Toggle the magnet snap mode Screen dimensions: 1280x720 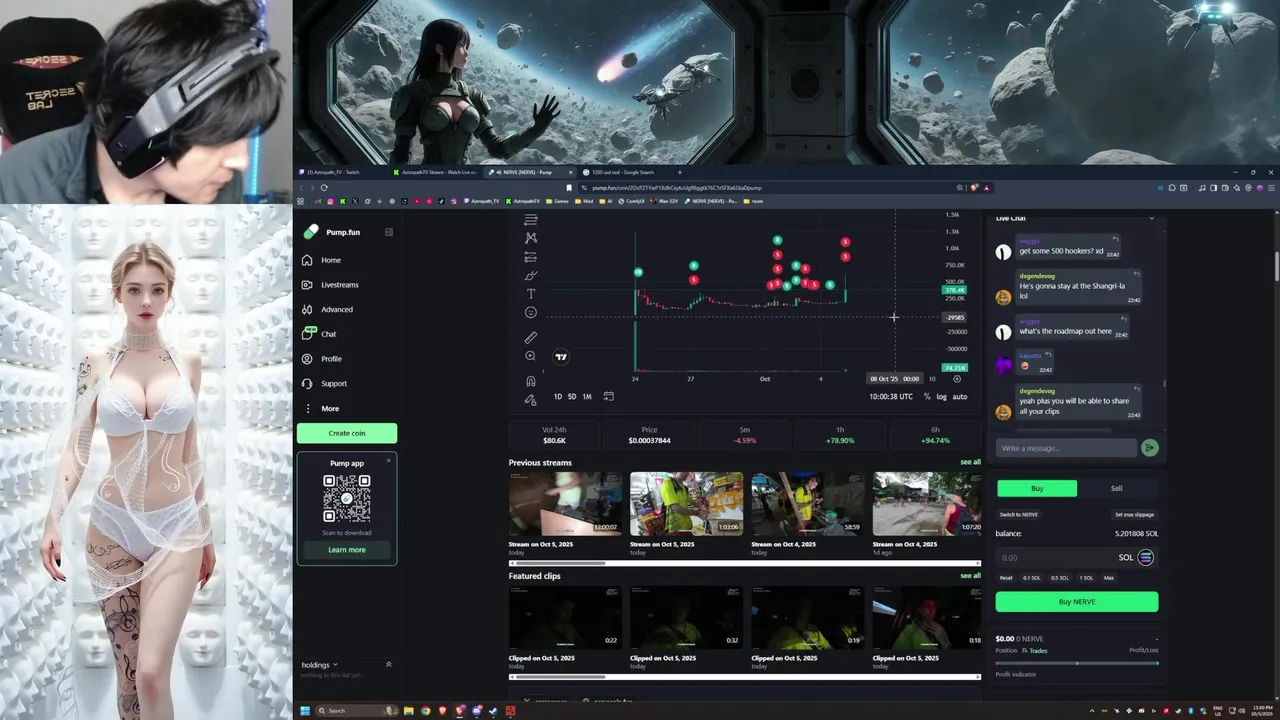531,381
